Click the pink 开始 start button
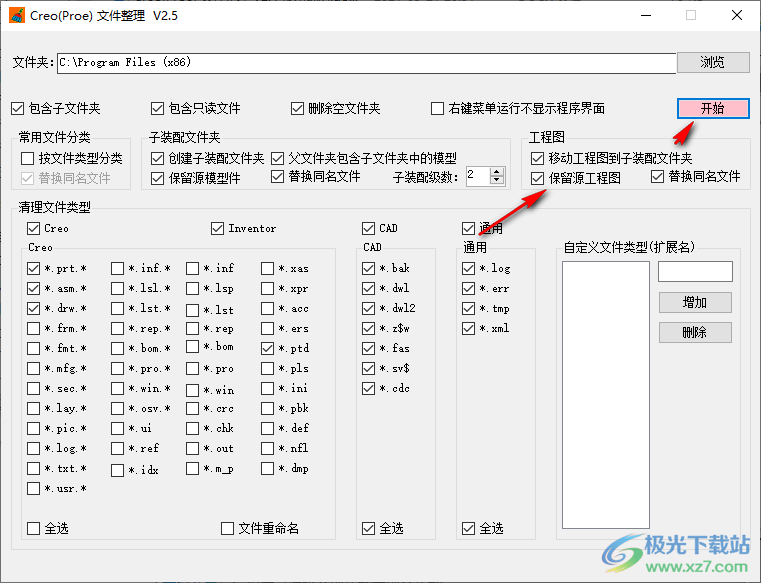This screenshot has height=583, width=761. click(713, 108)
